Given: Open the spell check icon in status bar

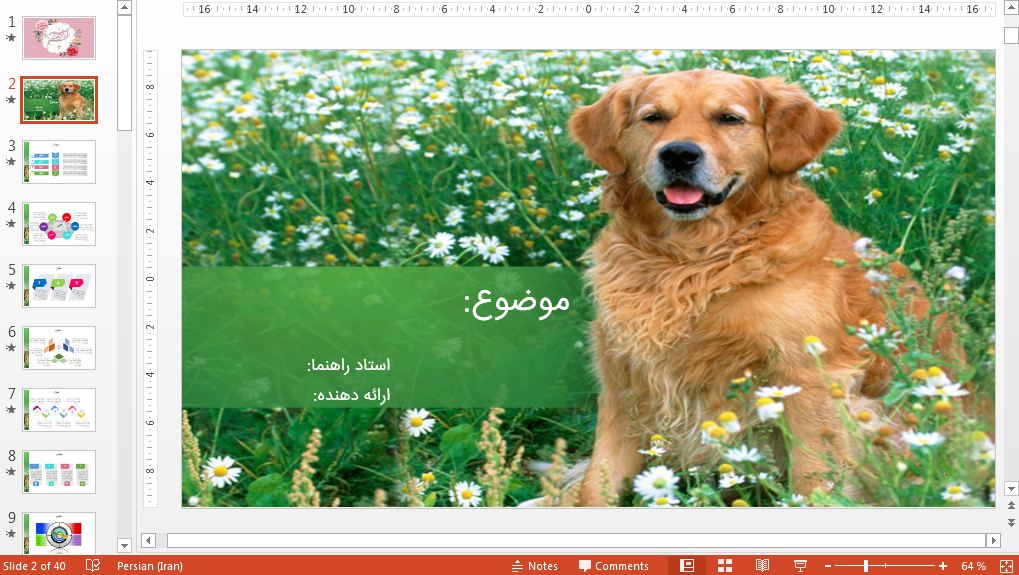Looking at the screenshot, I should (x=93, y=566).
